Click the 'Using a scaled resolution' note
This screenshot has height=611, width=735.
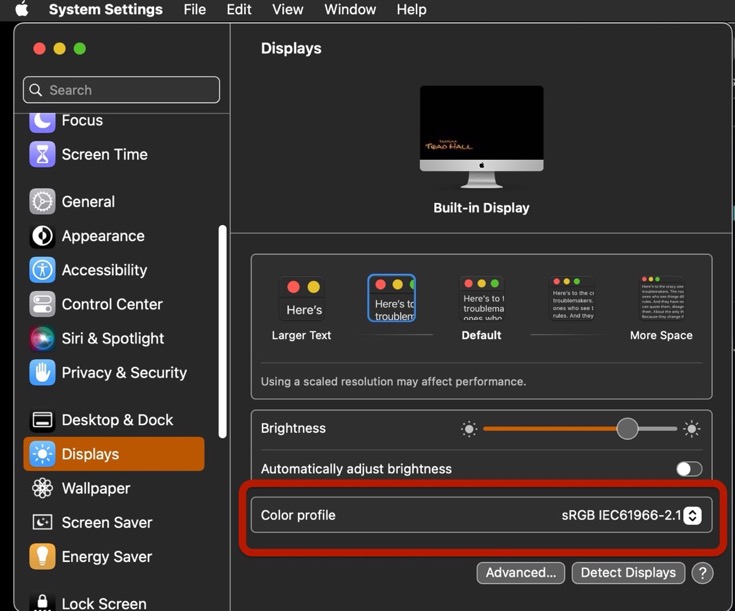393,382
